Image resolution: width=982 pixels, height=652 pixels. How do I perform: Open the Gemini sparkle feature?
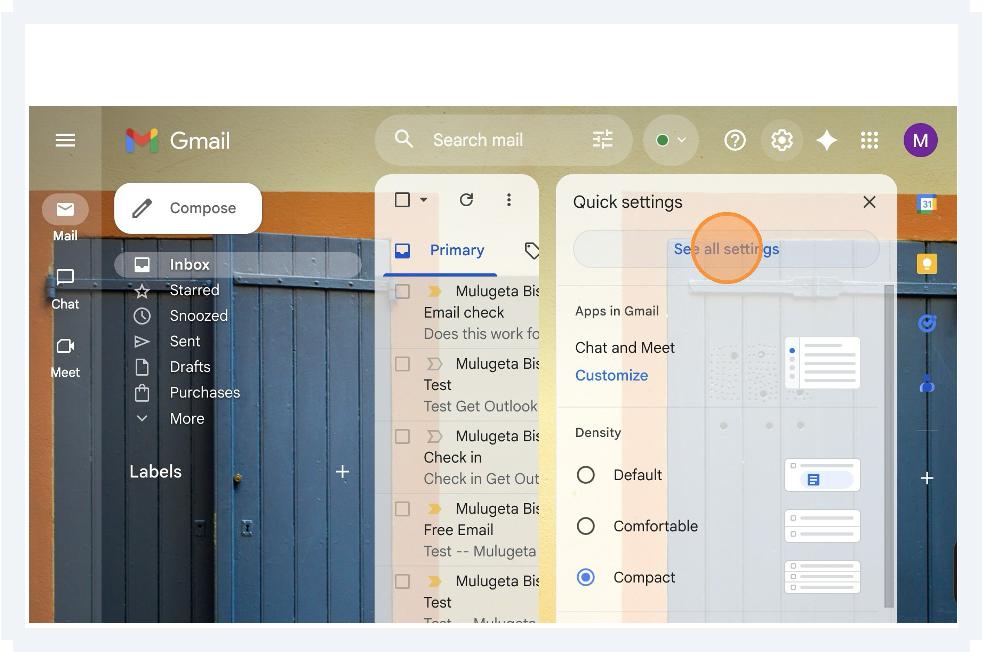827,140
